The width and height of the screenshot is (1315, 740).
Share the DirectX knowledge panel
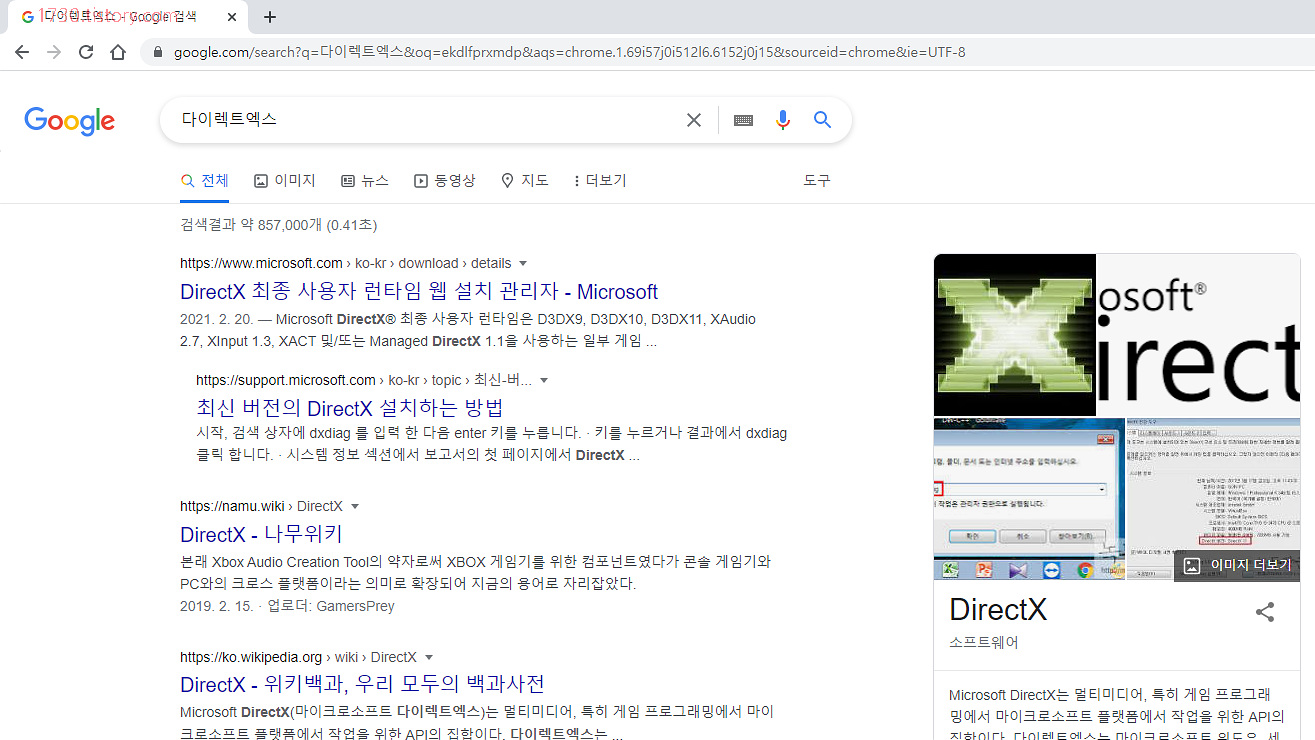[1265, 612]
